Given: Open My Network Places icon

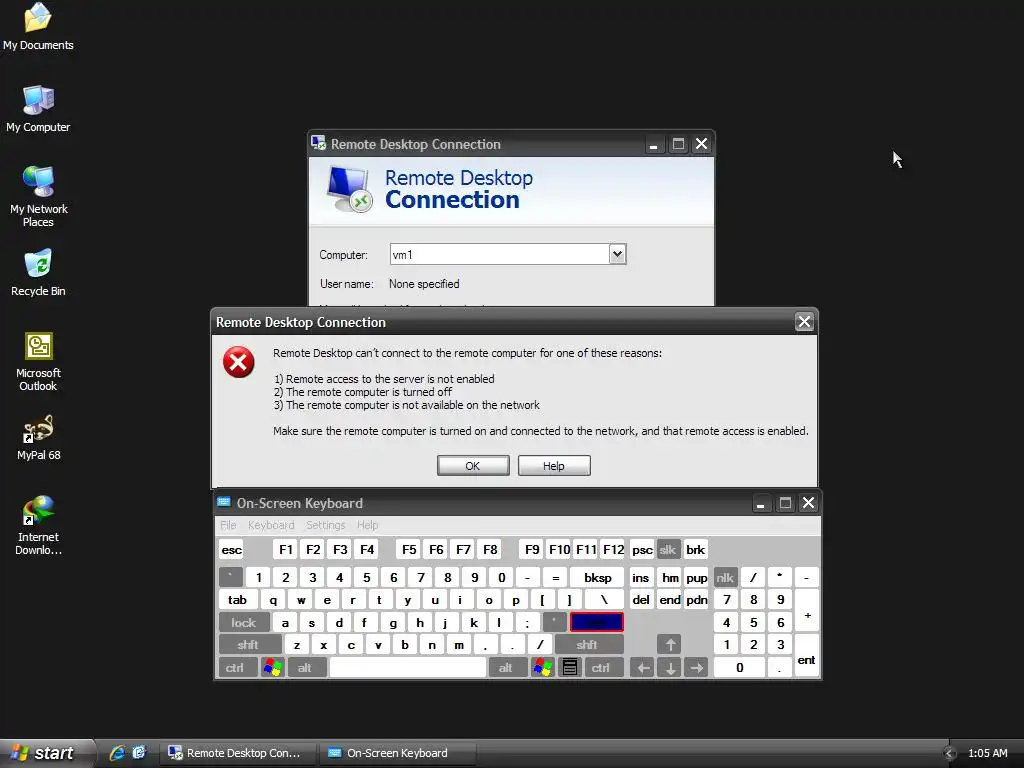Looking at the screenshot, I should (38, 196).
